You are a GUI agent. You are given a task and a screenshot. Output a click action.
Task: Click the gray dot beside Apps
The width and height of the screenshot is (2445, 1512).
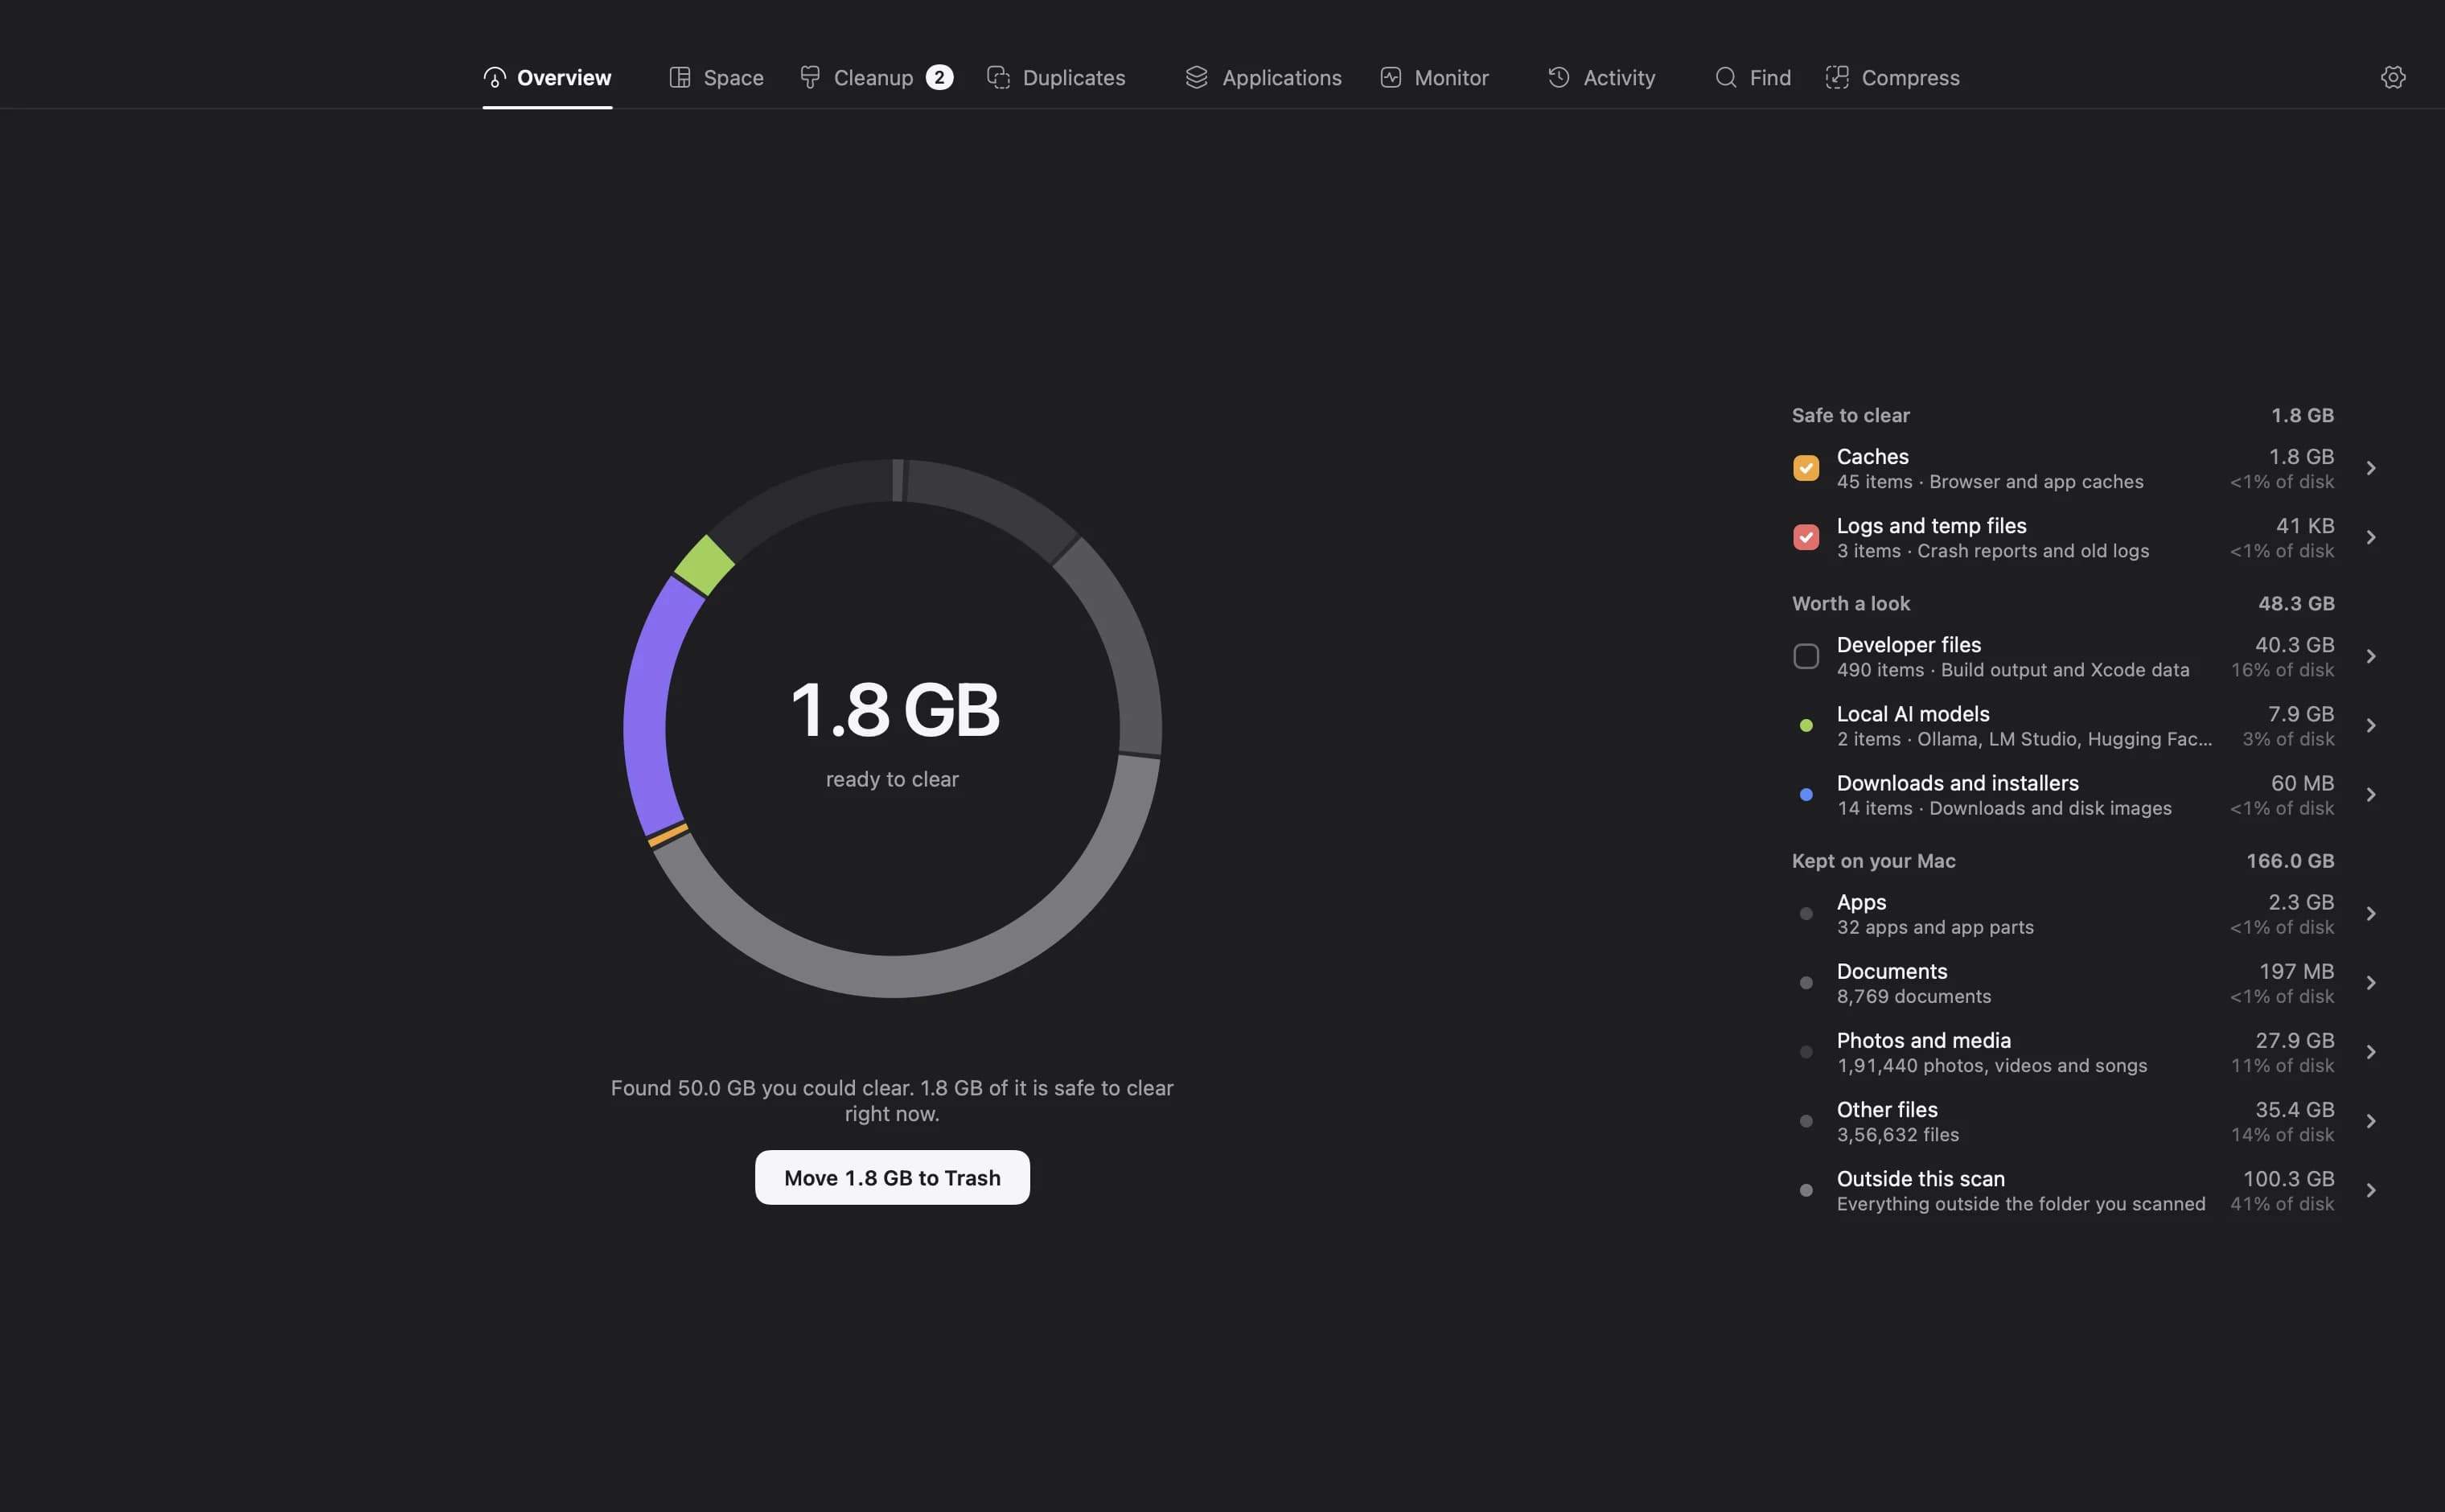click(x=1806, y=914)
